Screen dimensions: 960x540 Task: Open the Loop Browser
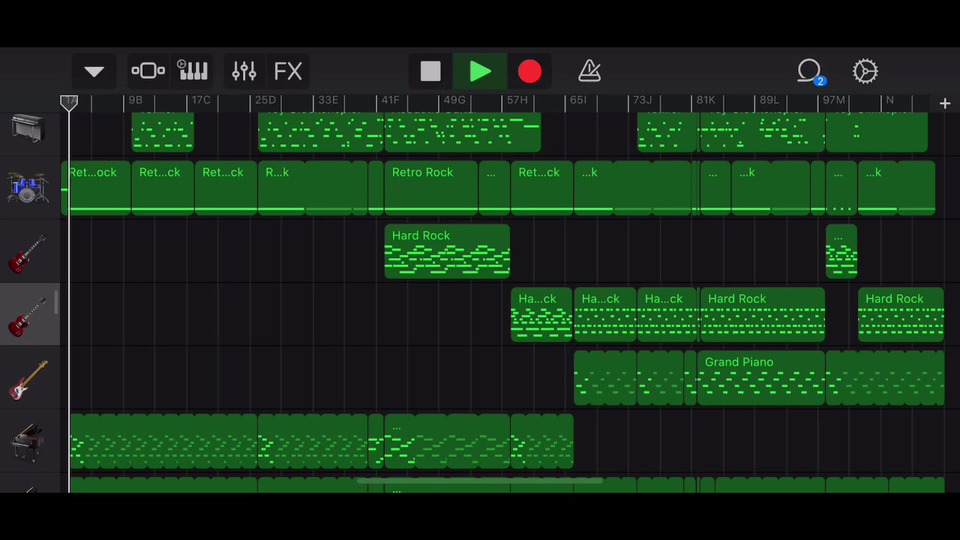coord(809,71)
